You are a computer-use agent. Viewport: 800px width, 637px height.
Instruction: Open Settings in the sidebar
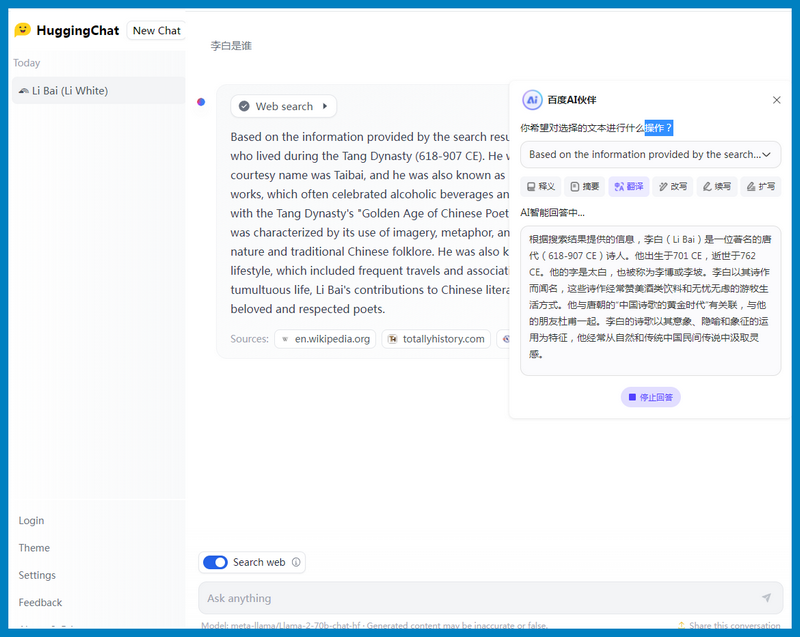[x=37, y=575]
